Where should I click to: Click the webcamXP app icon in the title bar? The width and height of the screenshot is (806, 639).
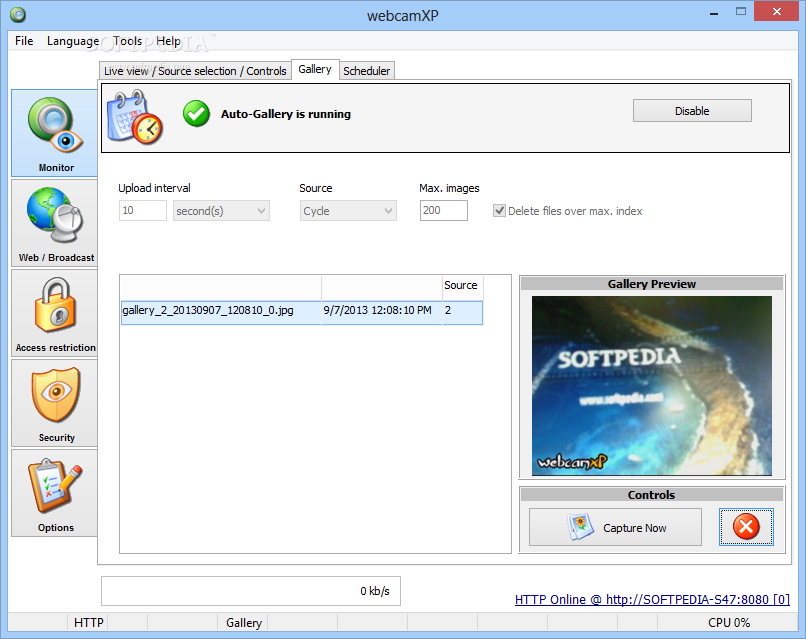(18, 15)
